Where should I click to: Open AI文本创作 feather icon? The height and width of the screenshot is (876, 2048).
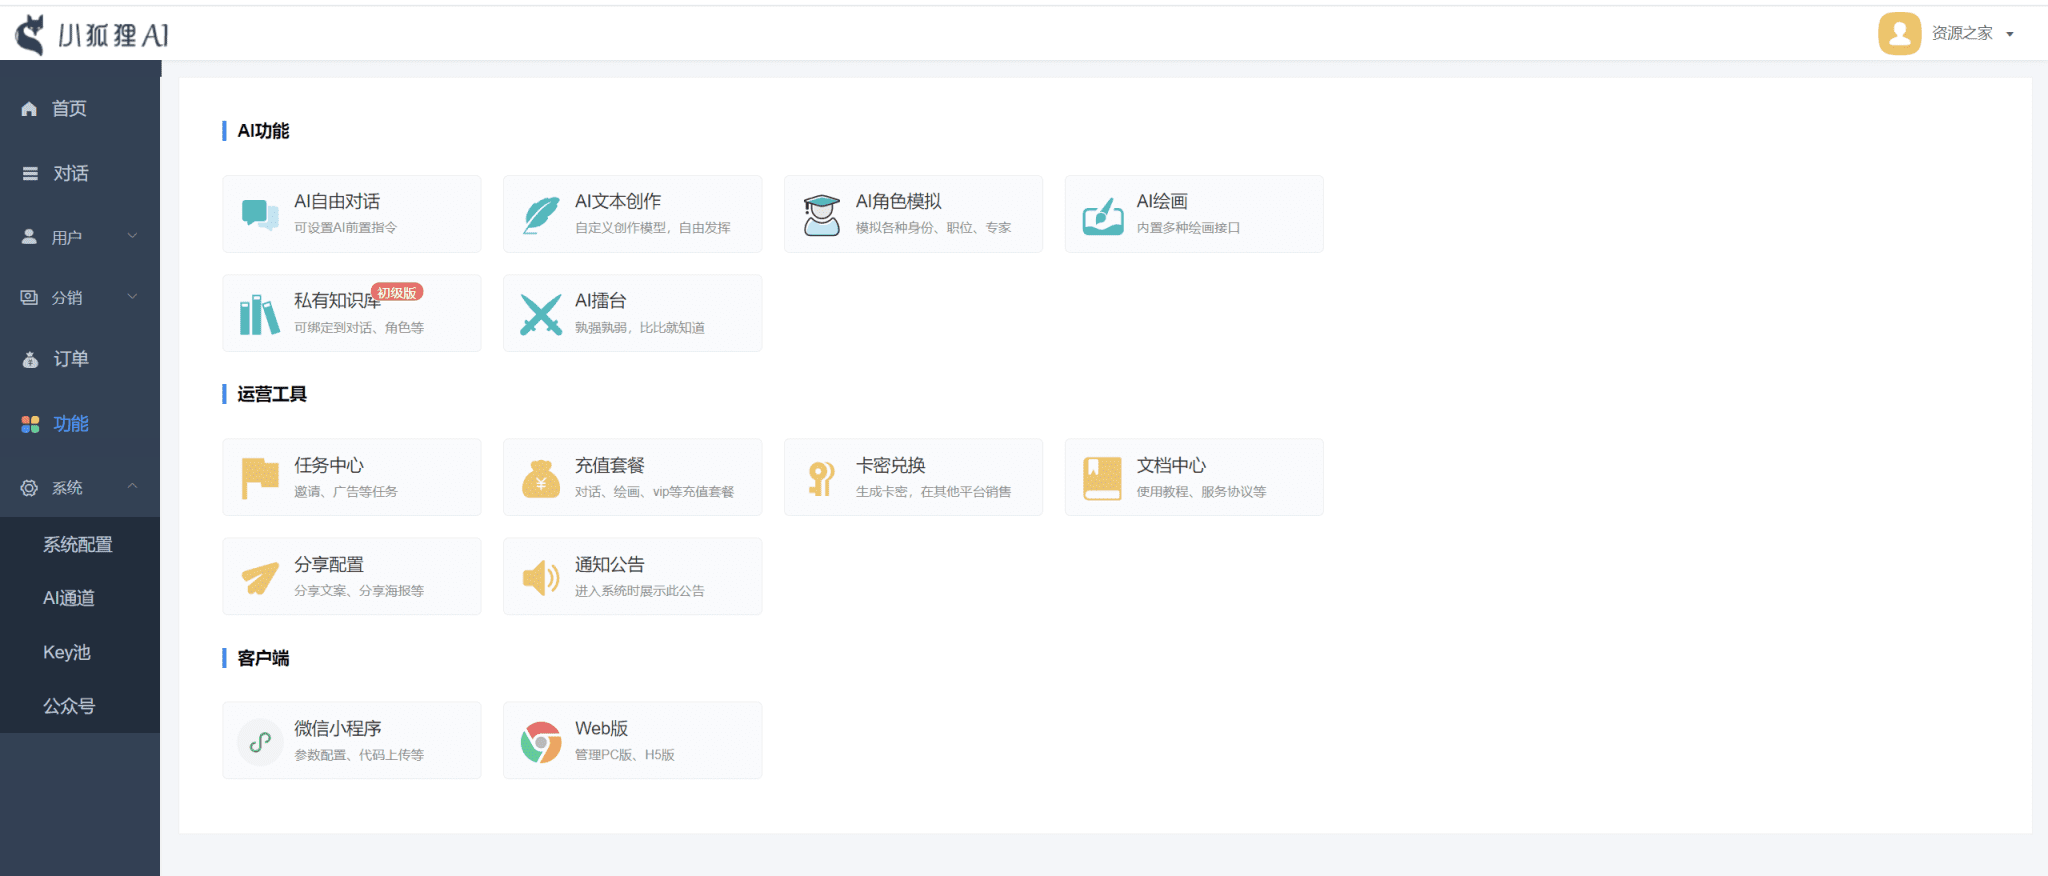coord(541,215)
